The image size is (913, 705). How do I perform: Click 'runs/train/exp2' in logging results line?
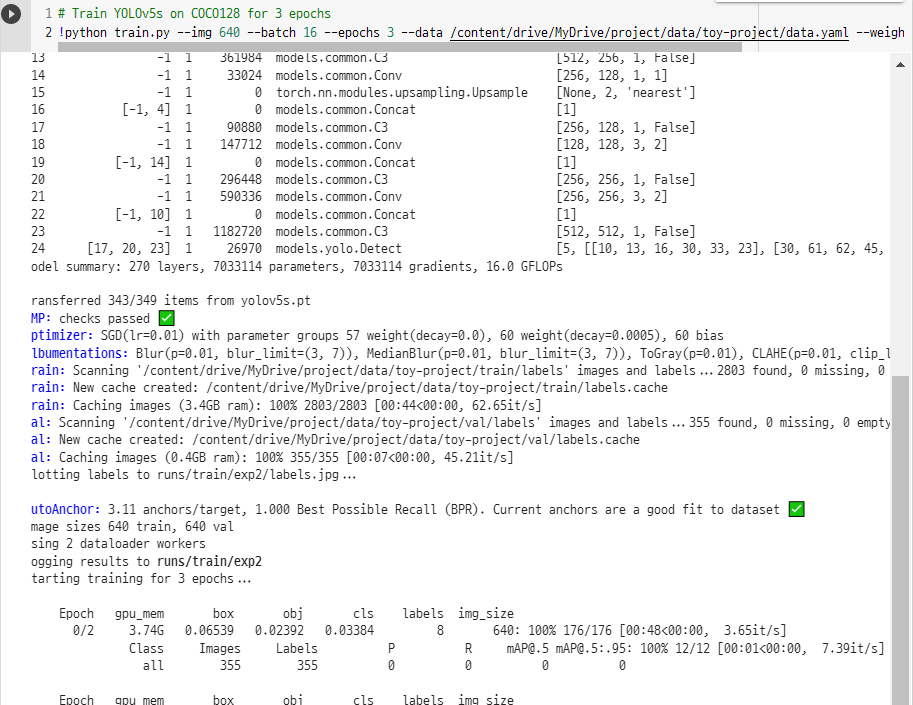coord(210,561)
